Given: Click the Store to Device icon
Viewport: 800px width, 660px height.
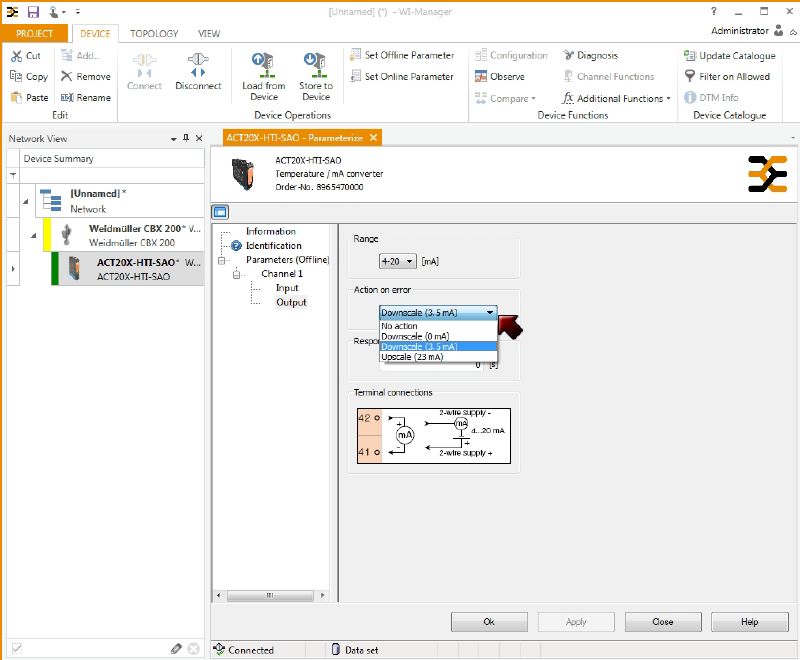Looking at the screenshot, I should pos(316,65).
